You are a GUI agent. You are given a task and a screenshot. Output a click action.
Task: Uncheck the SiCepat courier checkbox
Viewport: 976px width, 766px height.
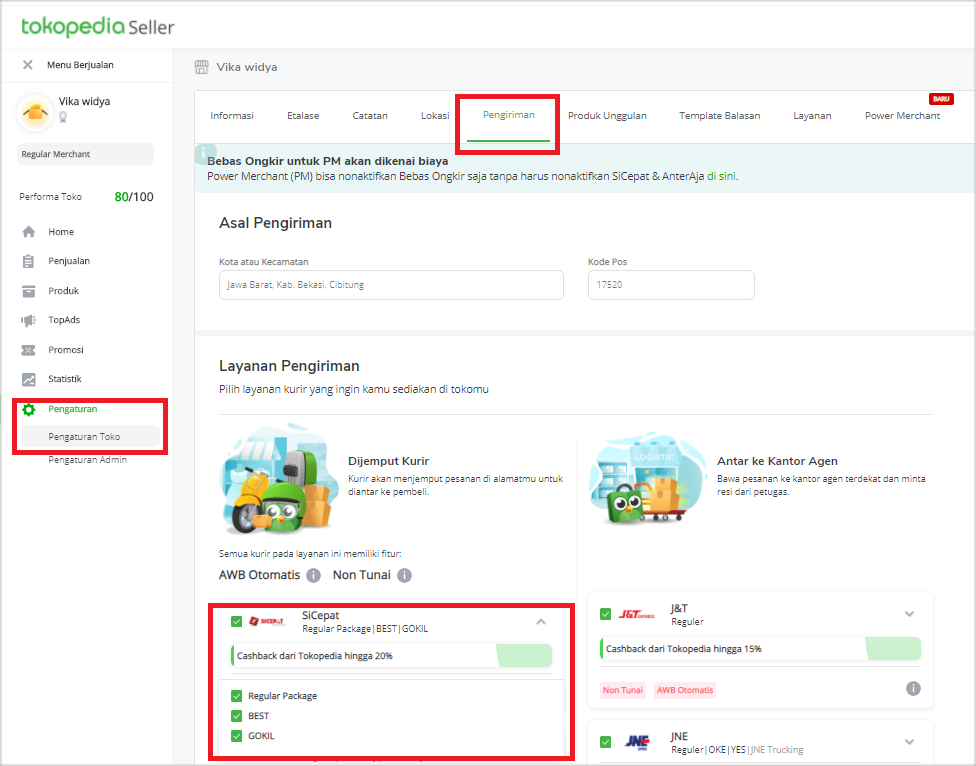coord(237,621)
